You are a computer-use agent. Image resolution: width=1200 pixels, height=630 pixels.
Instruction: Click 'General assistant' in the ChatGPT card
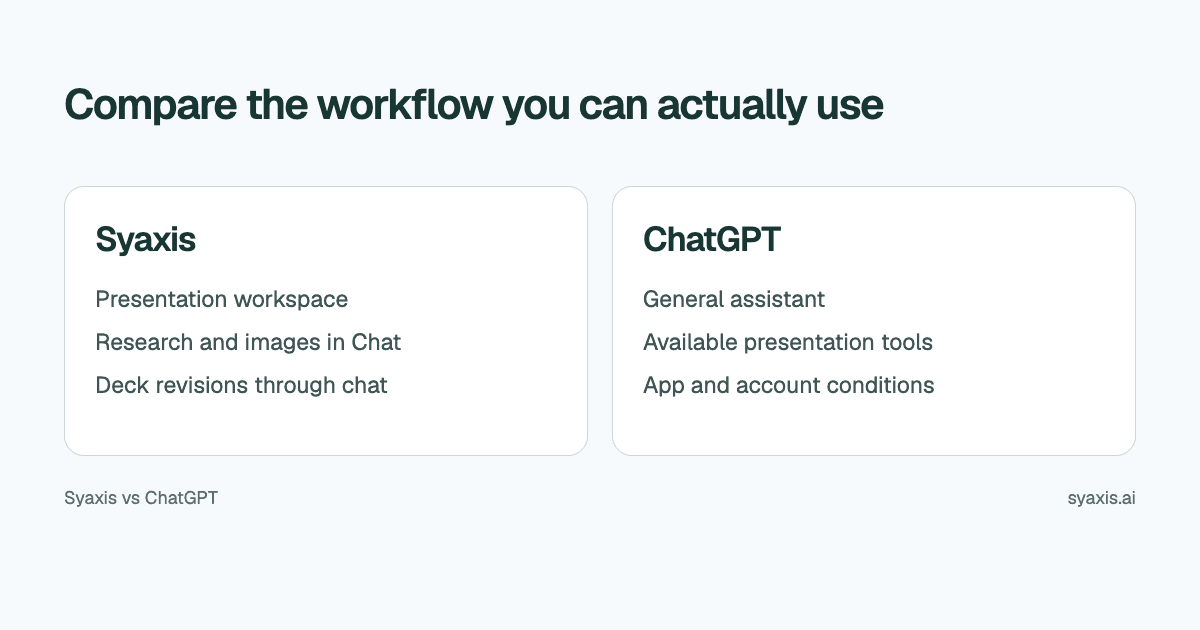(734, 299)
